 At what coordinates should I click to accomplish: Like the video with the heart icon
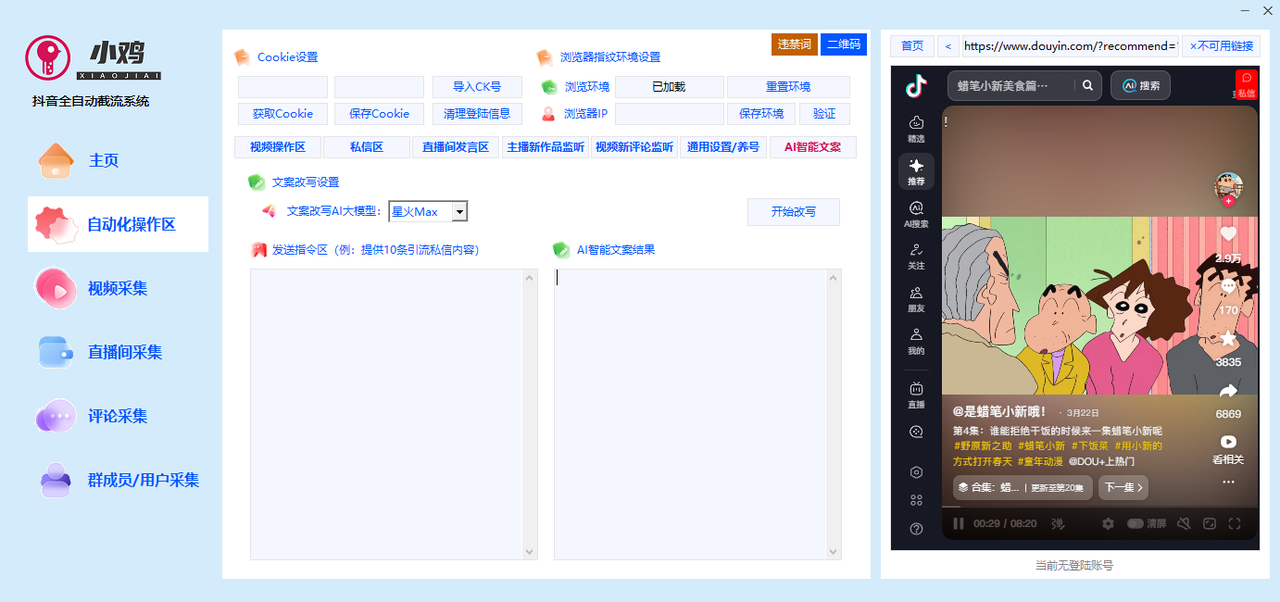click(x=1228, y=234)
